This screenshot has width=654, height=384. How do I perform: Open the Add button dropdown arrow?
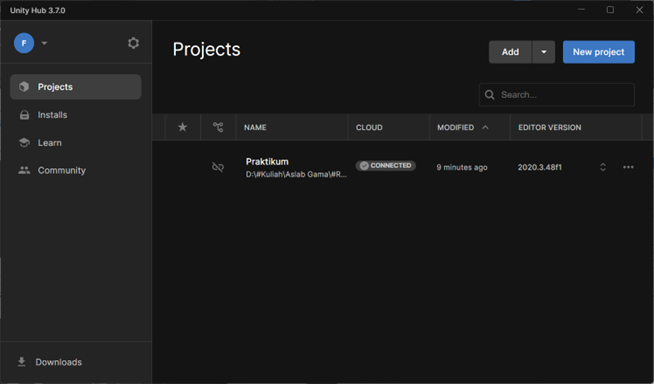543,52
